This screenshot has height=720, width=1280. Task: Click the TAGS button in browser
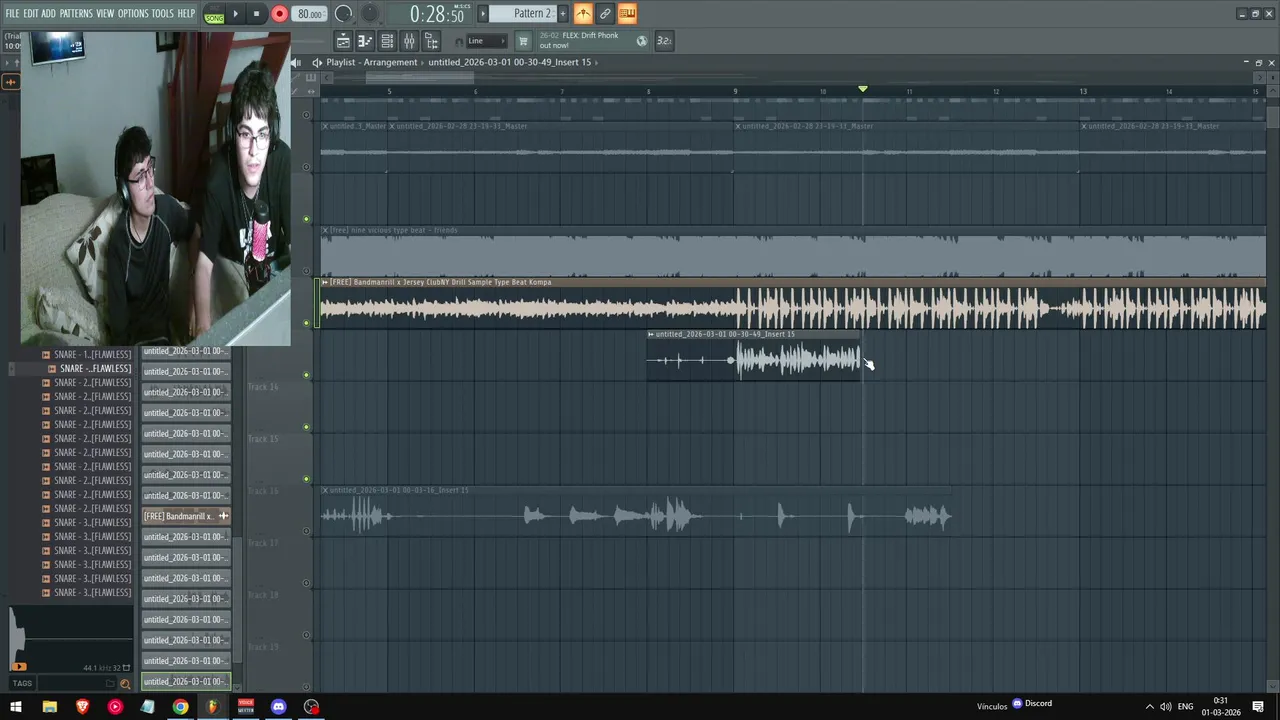pyautogui.click(x=22, y=683)
